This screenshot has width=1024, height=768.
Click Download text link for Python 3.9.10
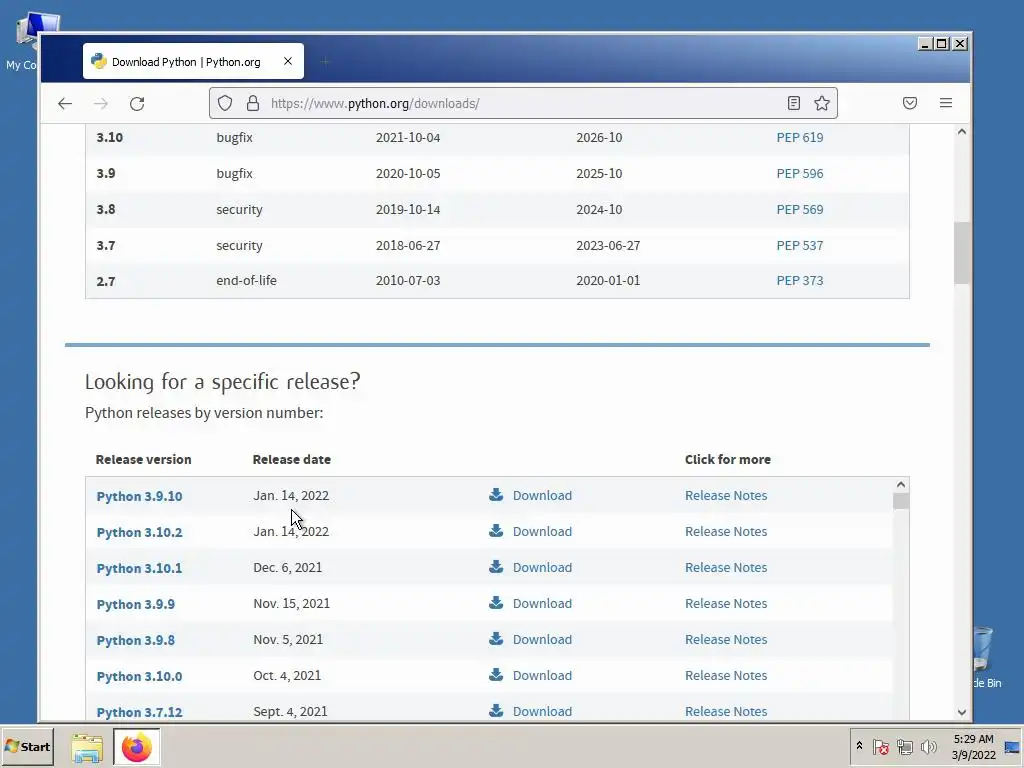pos(542,496)
